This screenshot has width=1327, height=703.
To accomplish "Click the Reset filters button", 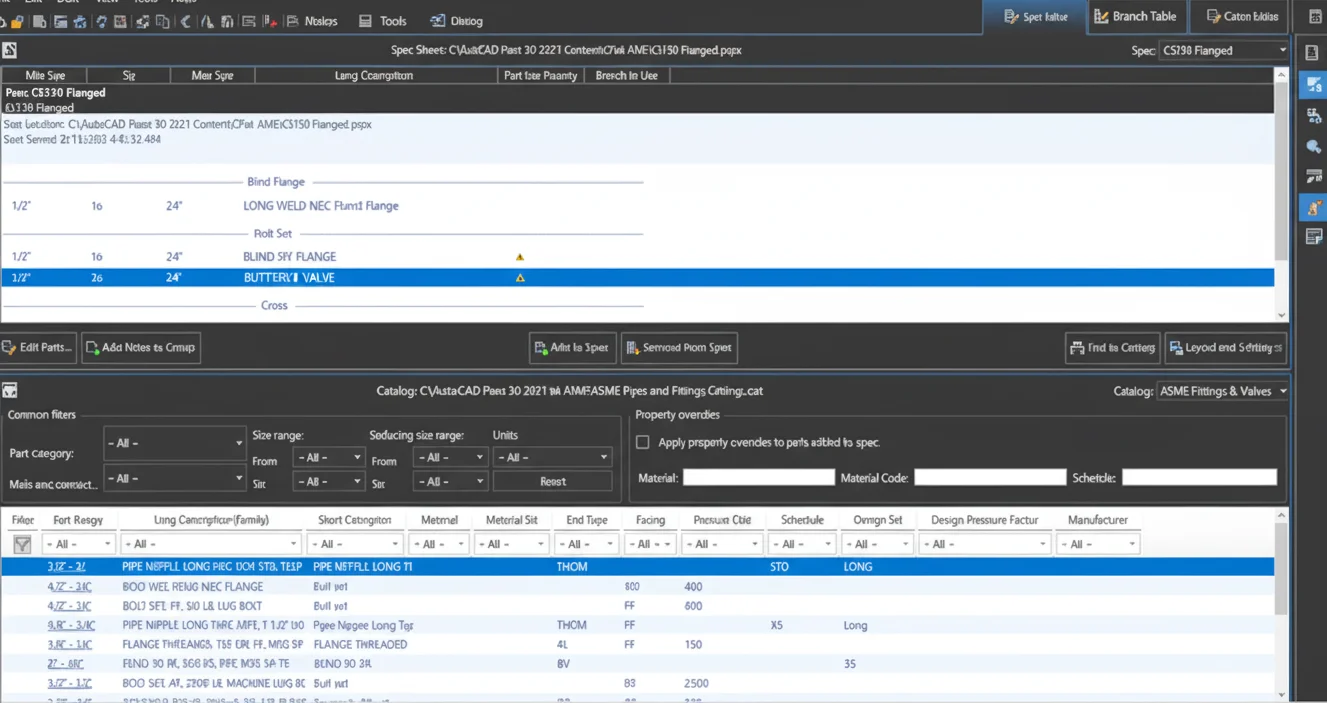I will pos(552,481).
